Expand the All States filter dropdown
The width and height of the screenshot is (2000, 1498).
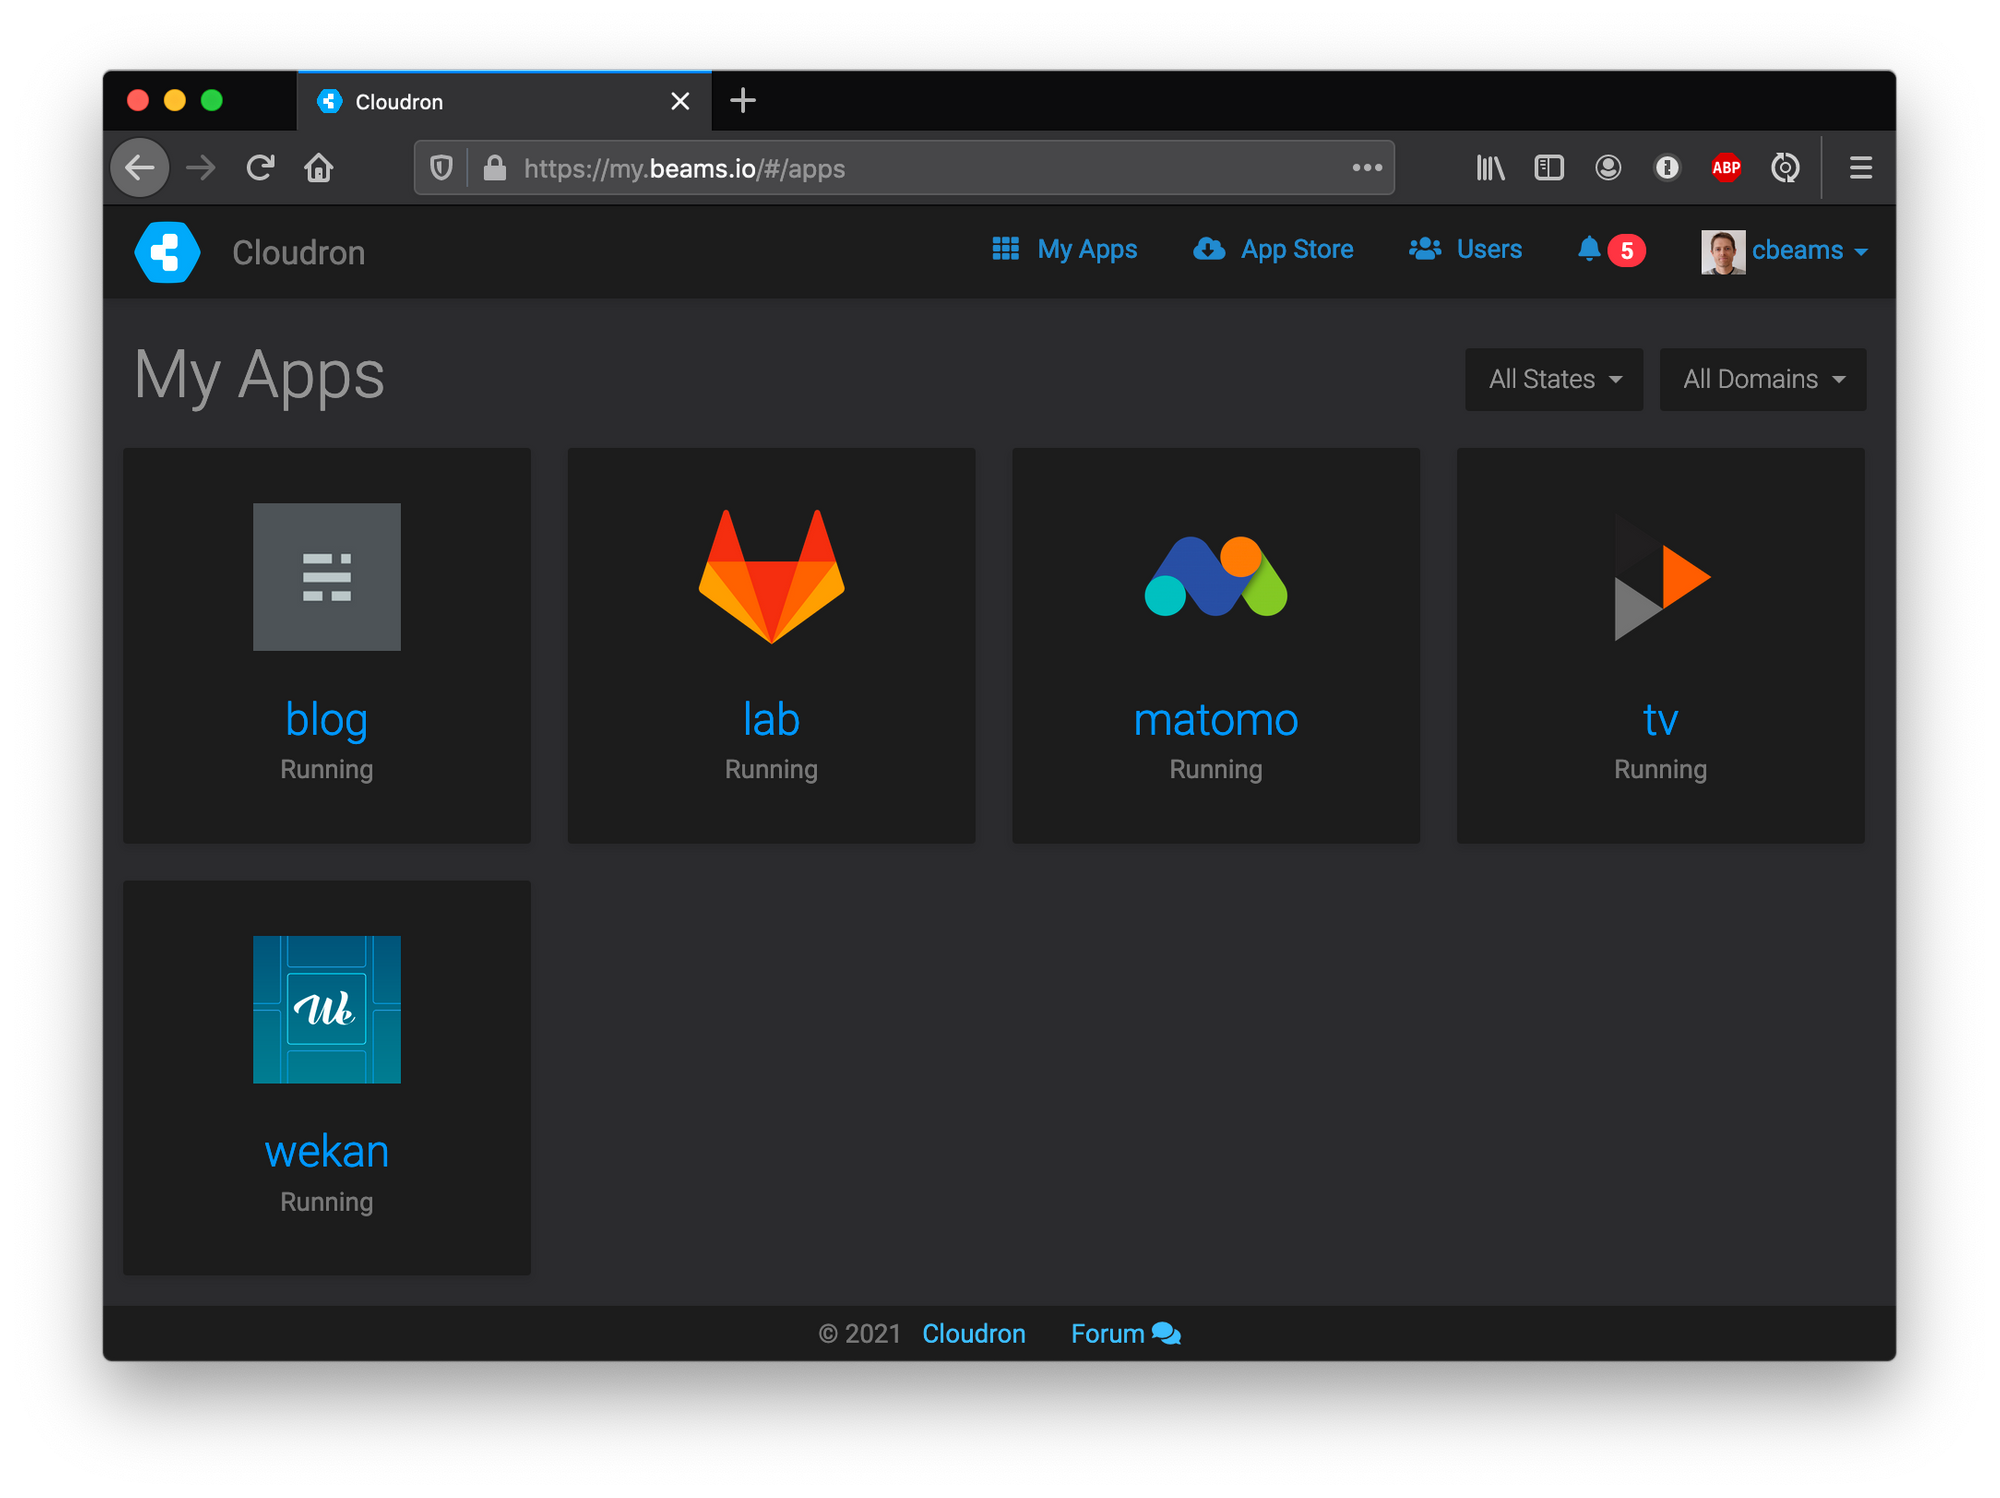click(1553, 379)
